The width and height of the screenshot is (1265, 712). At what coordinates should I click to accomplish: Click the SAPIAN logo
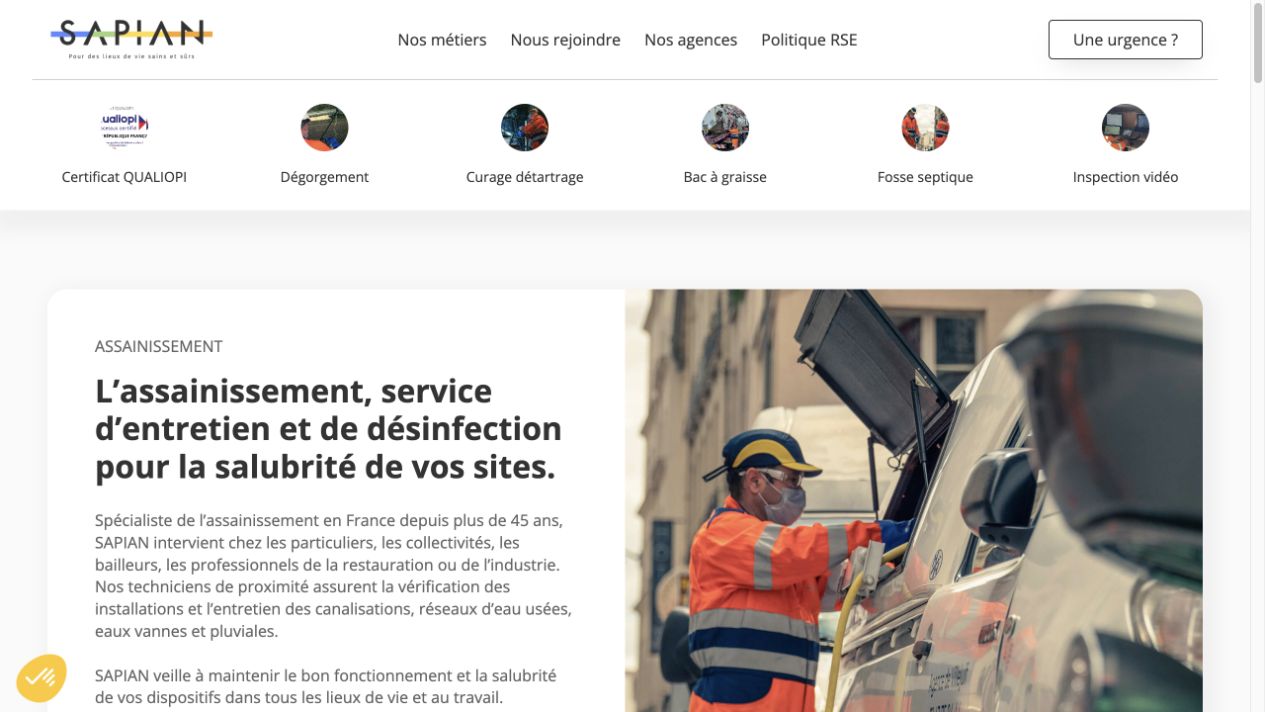[x=131, y=39]
